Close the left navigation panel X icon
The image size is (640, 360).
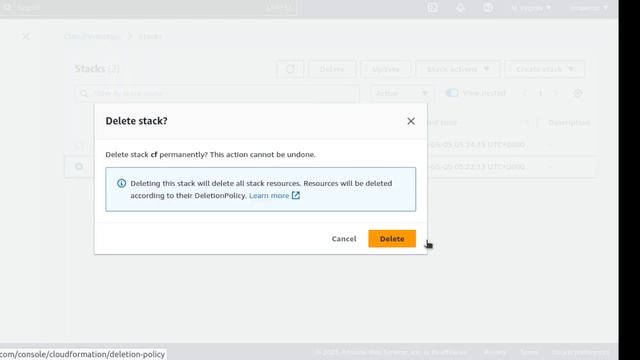click(25, 36)
